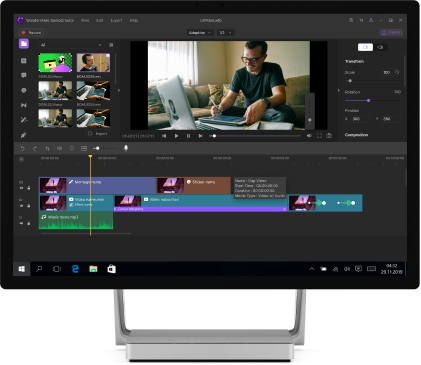Click the vertical volume slider over preview
This screenshot has width=421, height=365.
click(310, 111)
